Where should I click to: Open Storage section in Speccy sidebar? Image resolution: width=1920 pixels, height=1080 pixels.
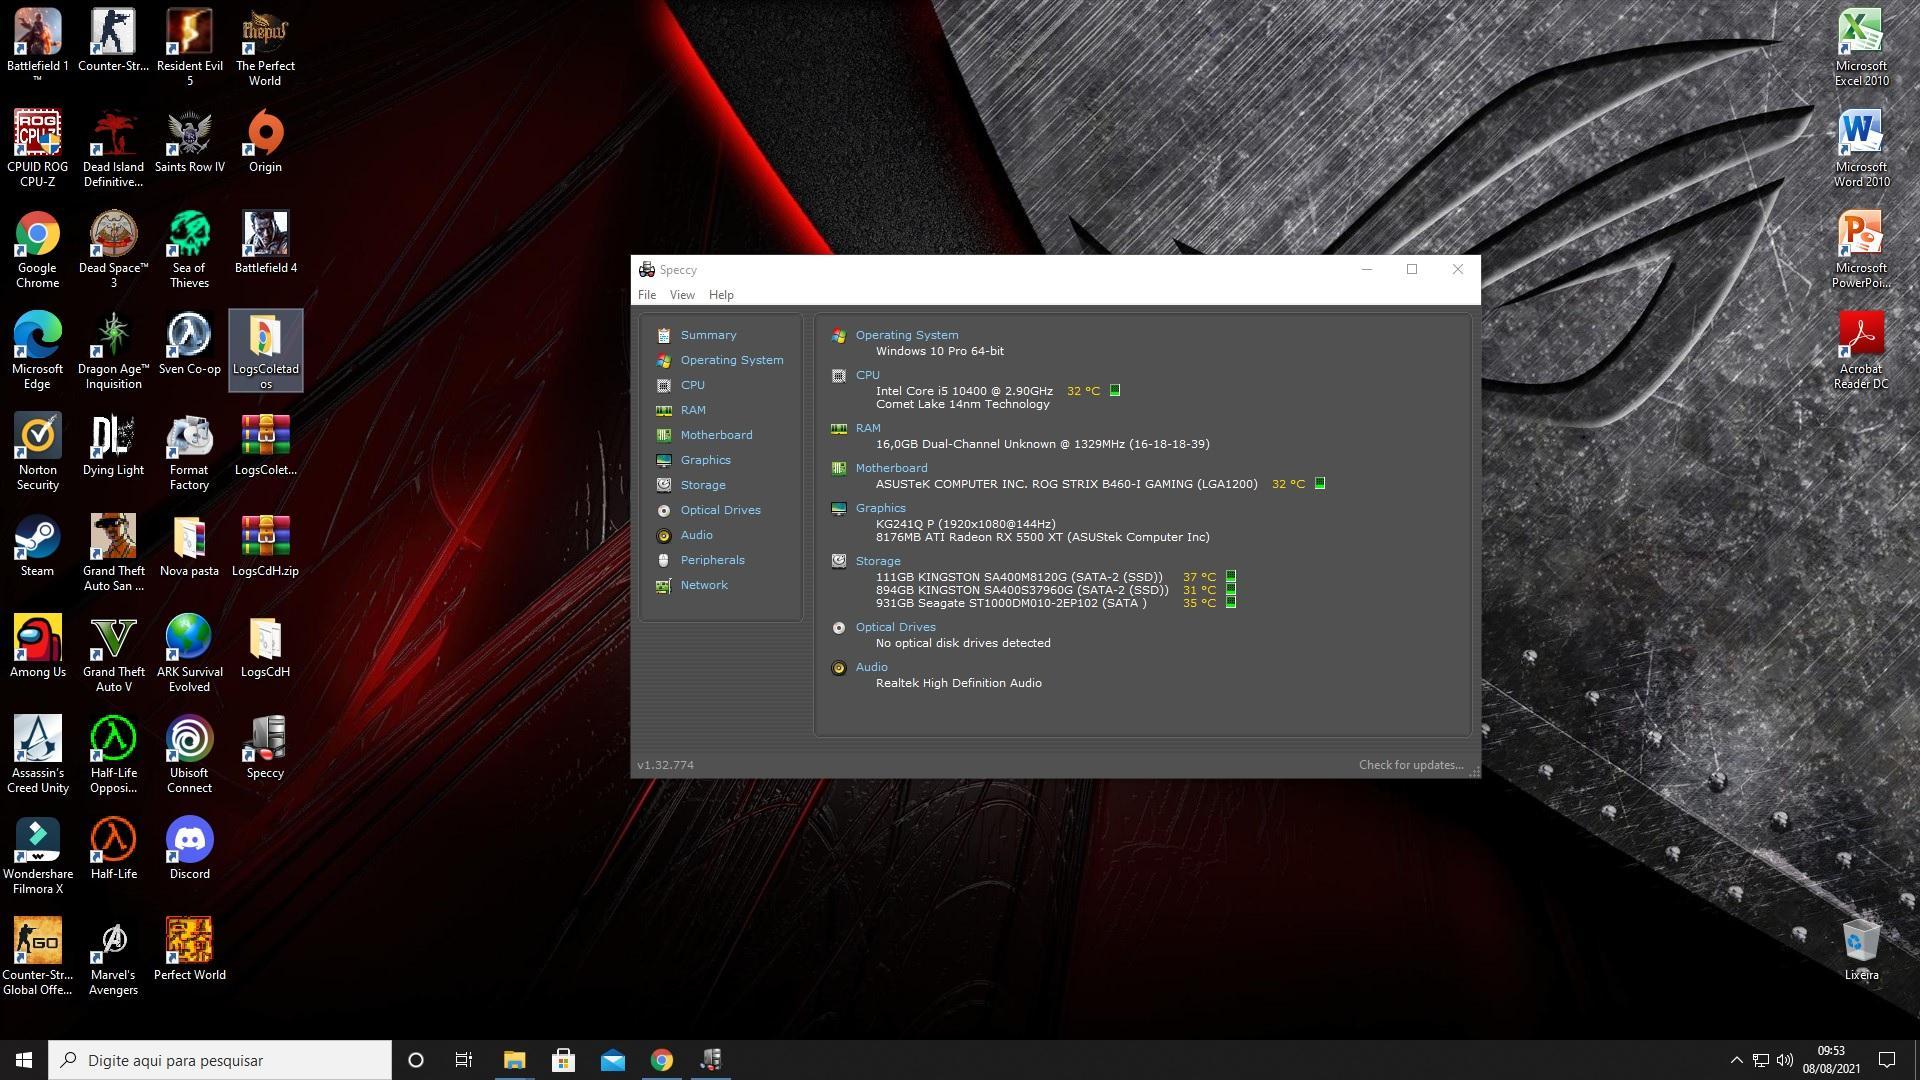(x=703, y=485)
